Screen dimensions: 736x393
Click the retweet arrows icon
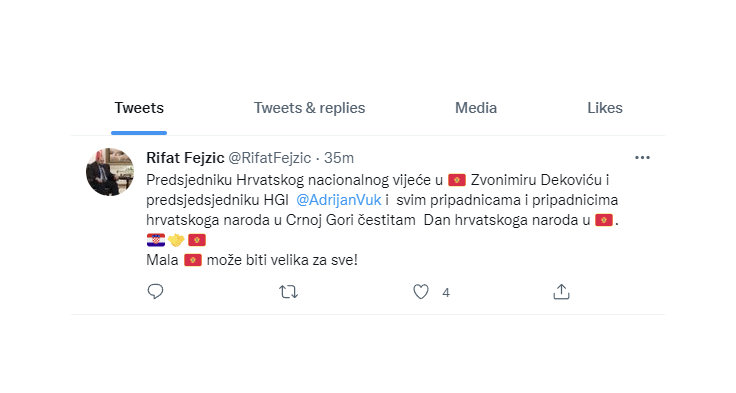288,292
